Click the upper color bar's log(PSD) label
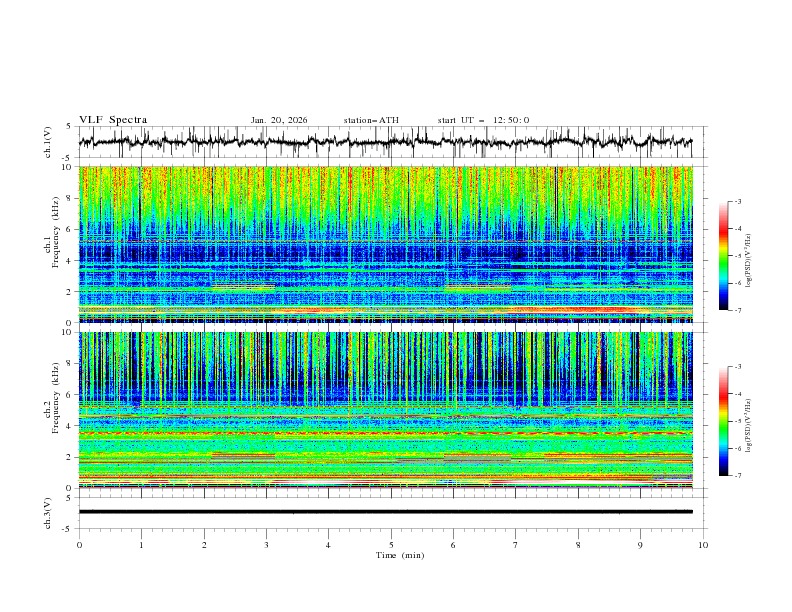This screenshot has width=792, height=612. (749, 261)
